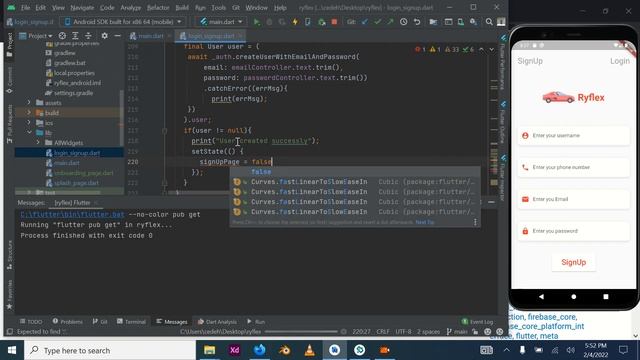Click the UTF-8 encoding in status bar
The width and height of the screenshot is (640, 360).
[403, 331]
